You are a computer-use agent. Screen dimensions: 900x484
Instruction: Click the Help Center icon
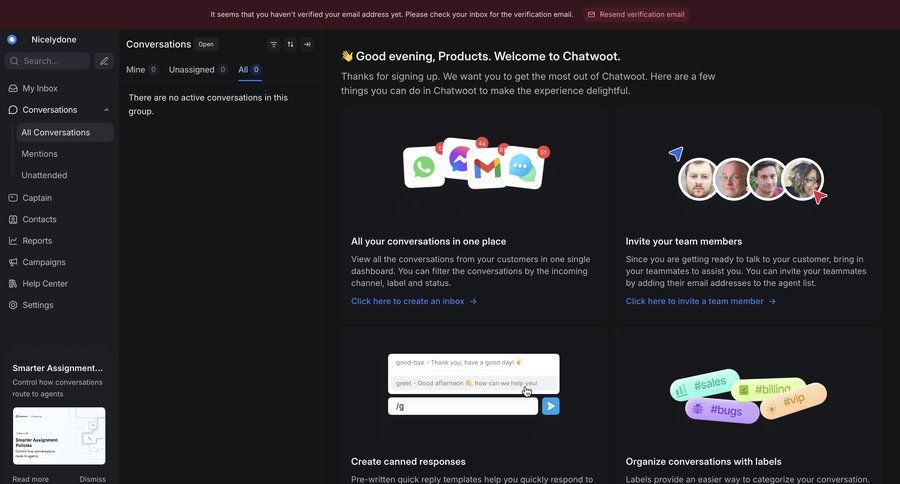click(13, 284)
